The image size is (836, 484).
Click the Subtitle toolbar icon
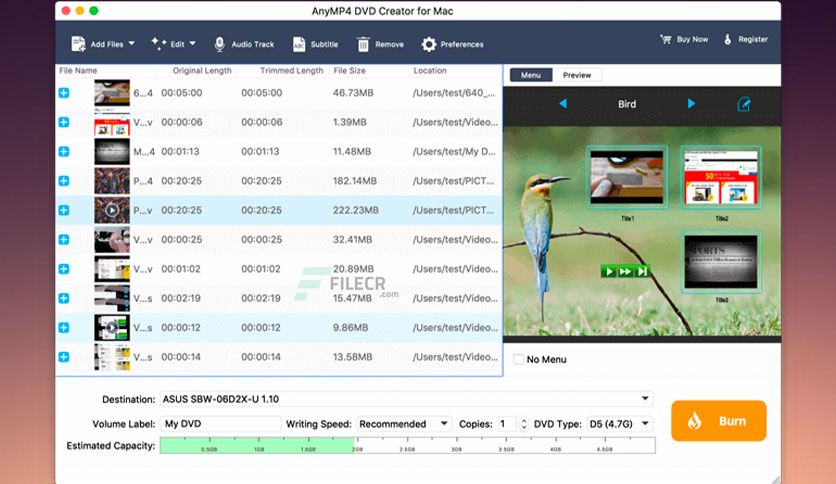point(299,44)
